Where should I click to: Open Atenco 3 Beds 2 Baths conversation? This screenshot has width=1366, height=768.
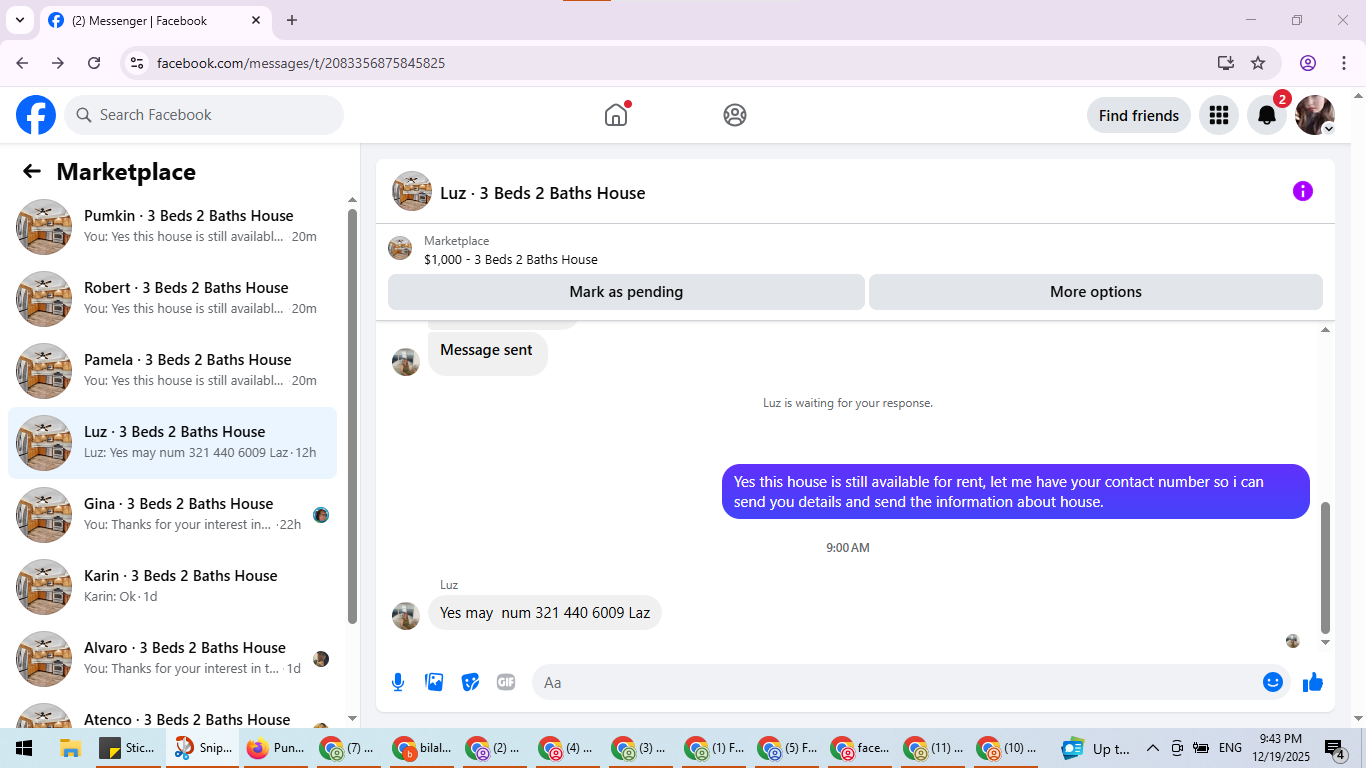coord(172,713)
